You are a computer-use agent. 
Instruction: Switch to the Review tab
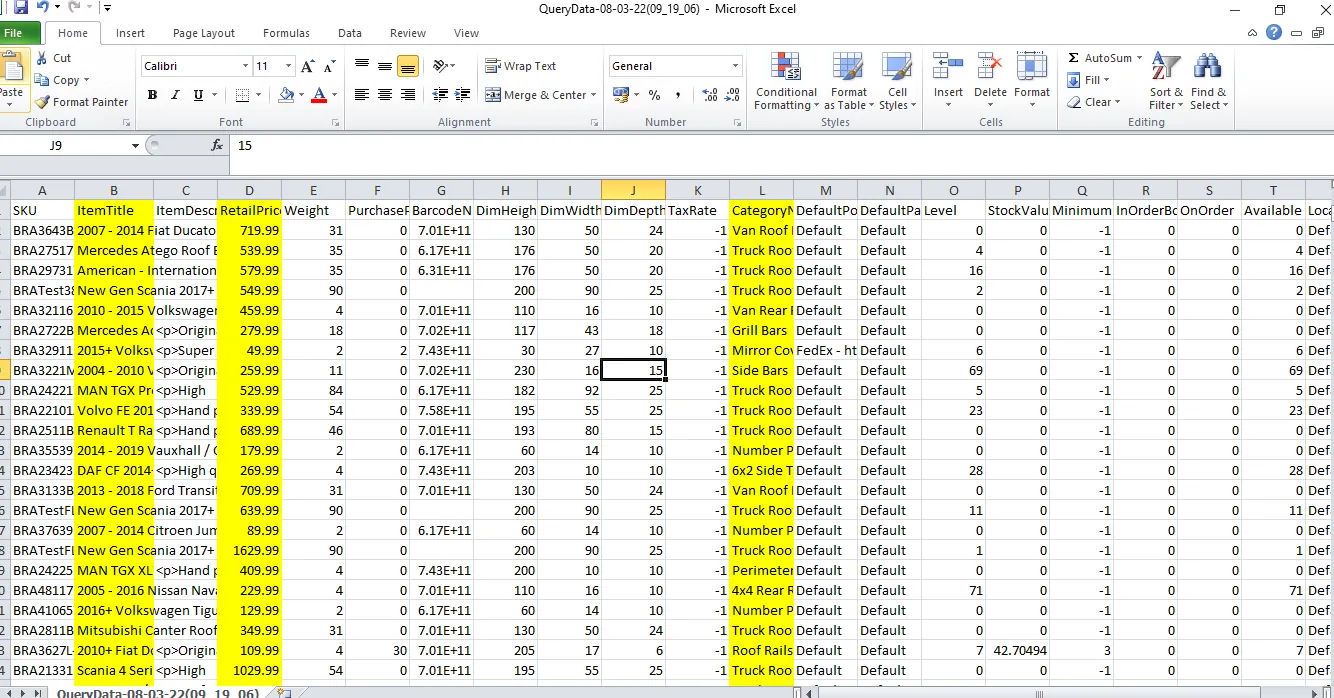pos(408,33)
